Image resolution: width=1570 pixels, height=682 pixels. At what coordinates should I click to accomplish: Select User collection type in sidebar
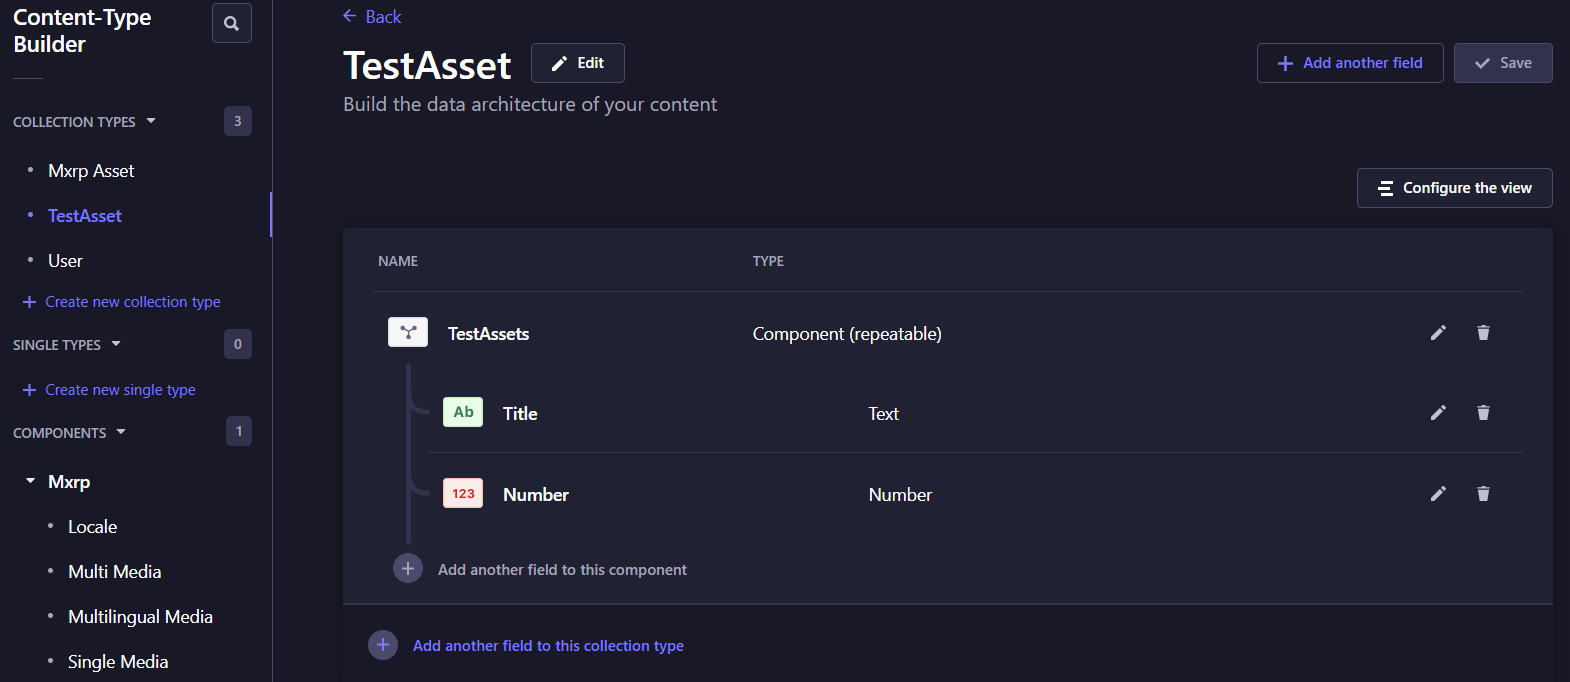click(65, 261)
